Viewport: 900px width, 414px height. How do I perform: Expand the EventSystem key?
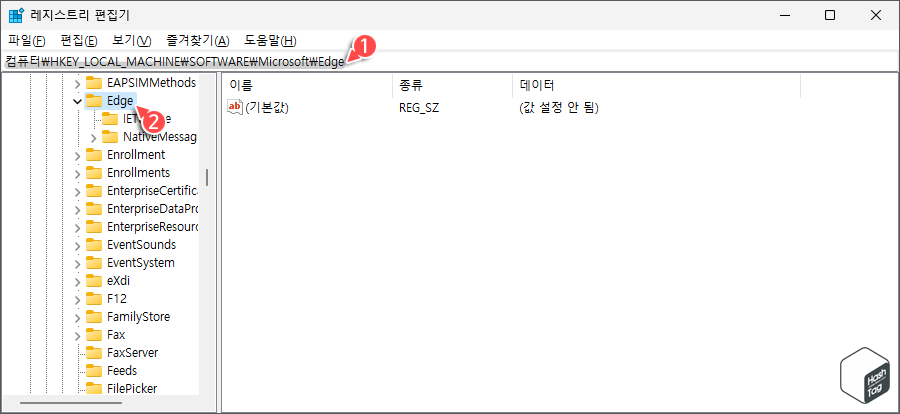pos(78,263)
